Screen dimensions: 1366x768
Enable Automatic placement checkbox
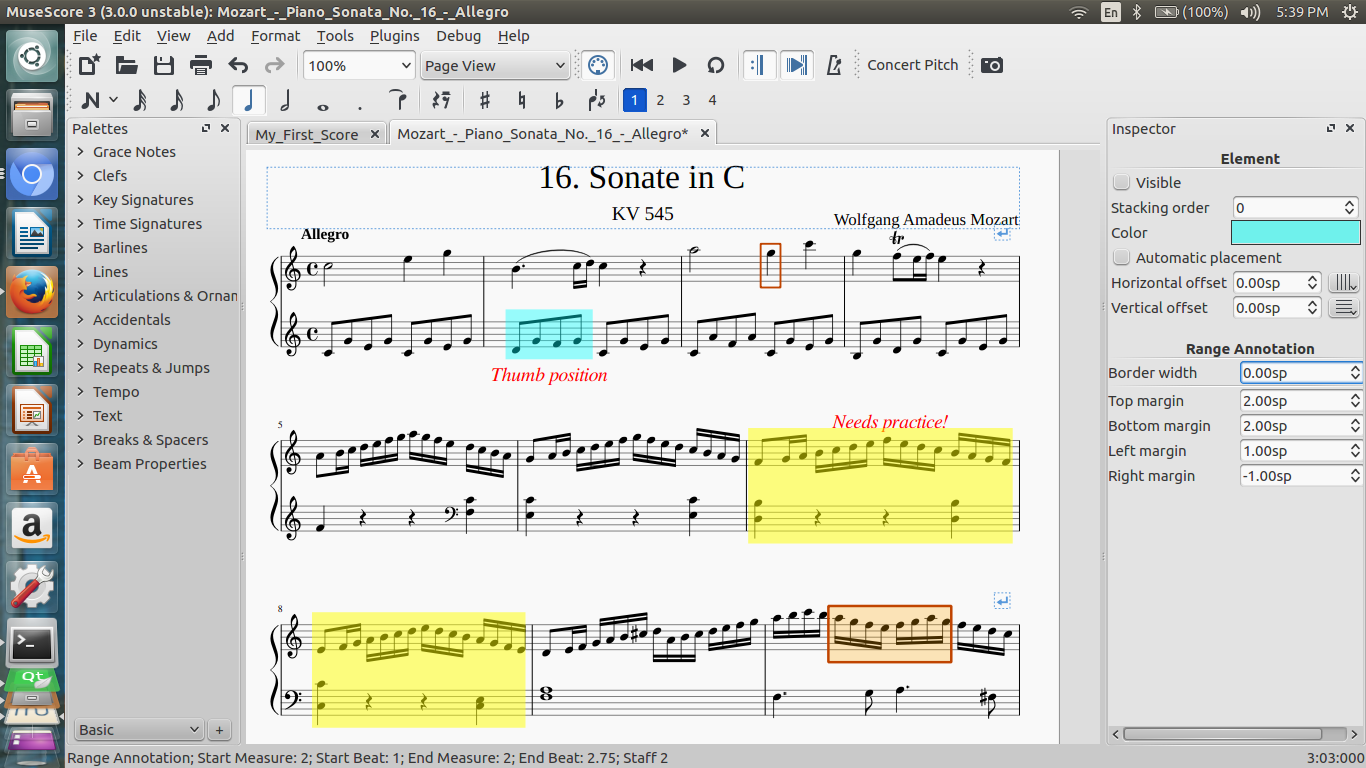[x=1122, y=258]
